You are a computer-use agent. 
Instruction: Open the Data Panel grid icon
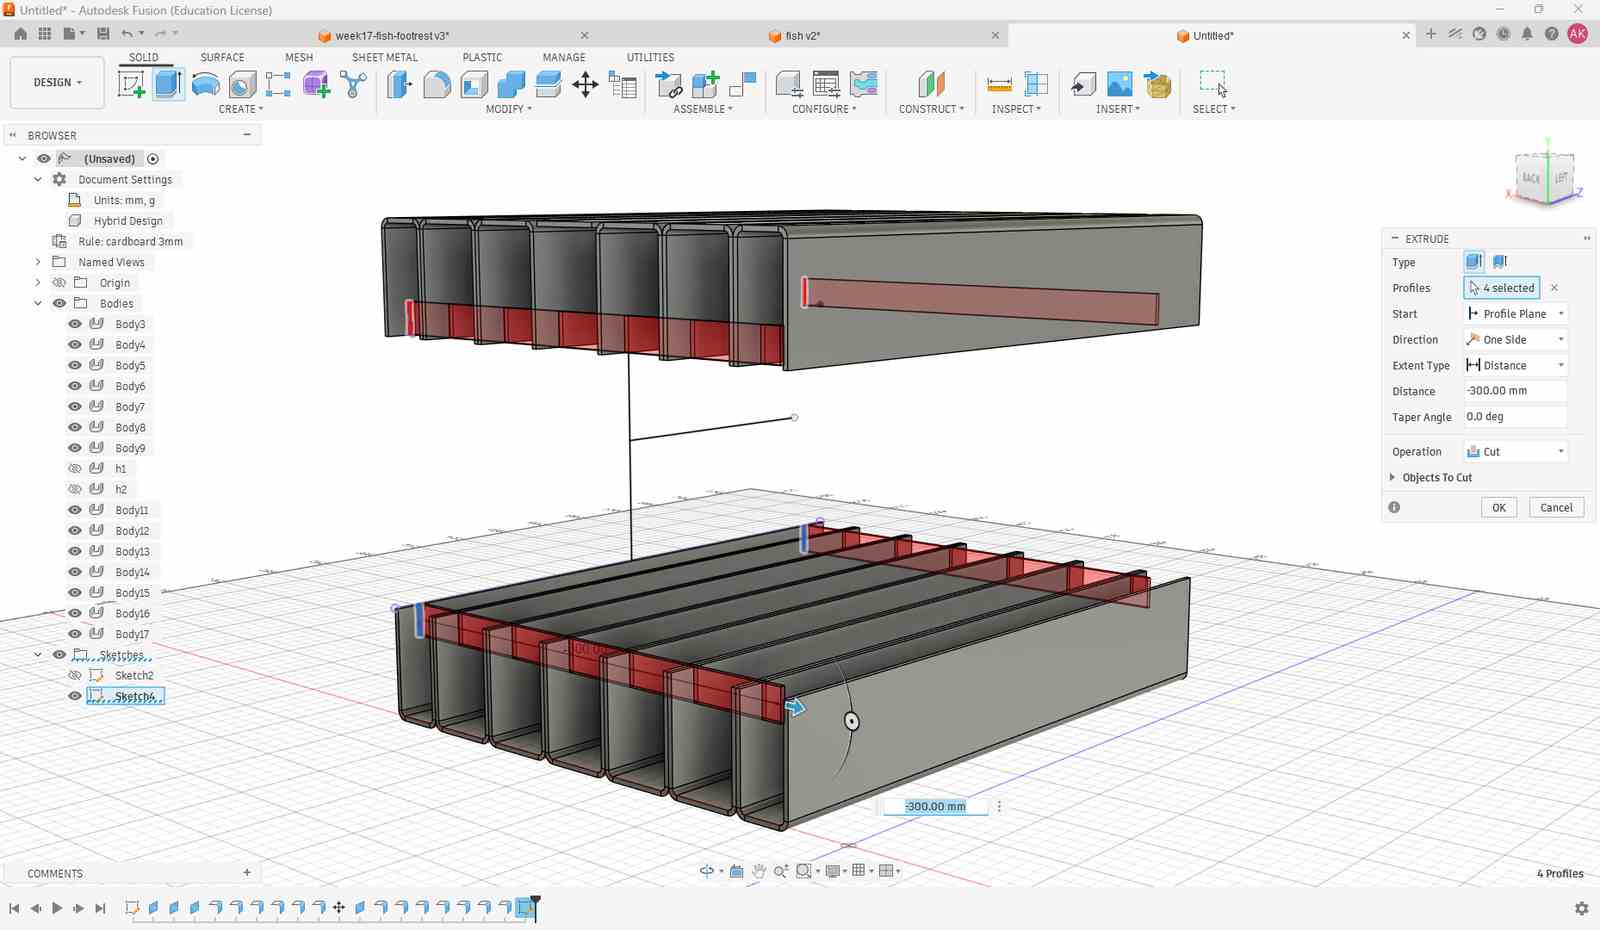coord(45,34)
